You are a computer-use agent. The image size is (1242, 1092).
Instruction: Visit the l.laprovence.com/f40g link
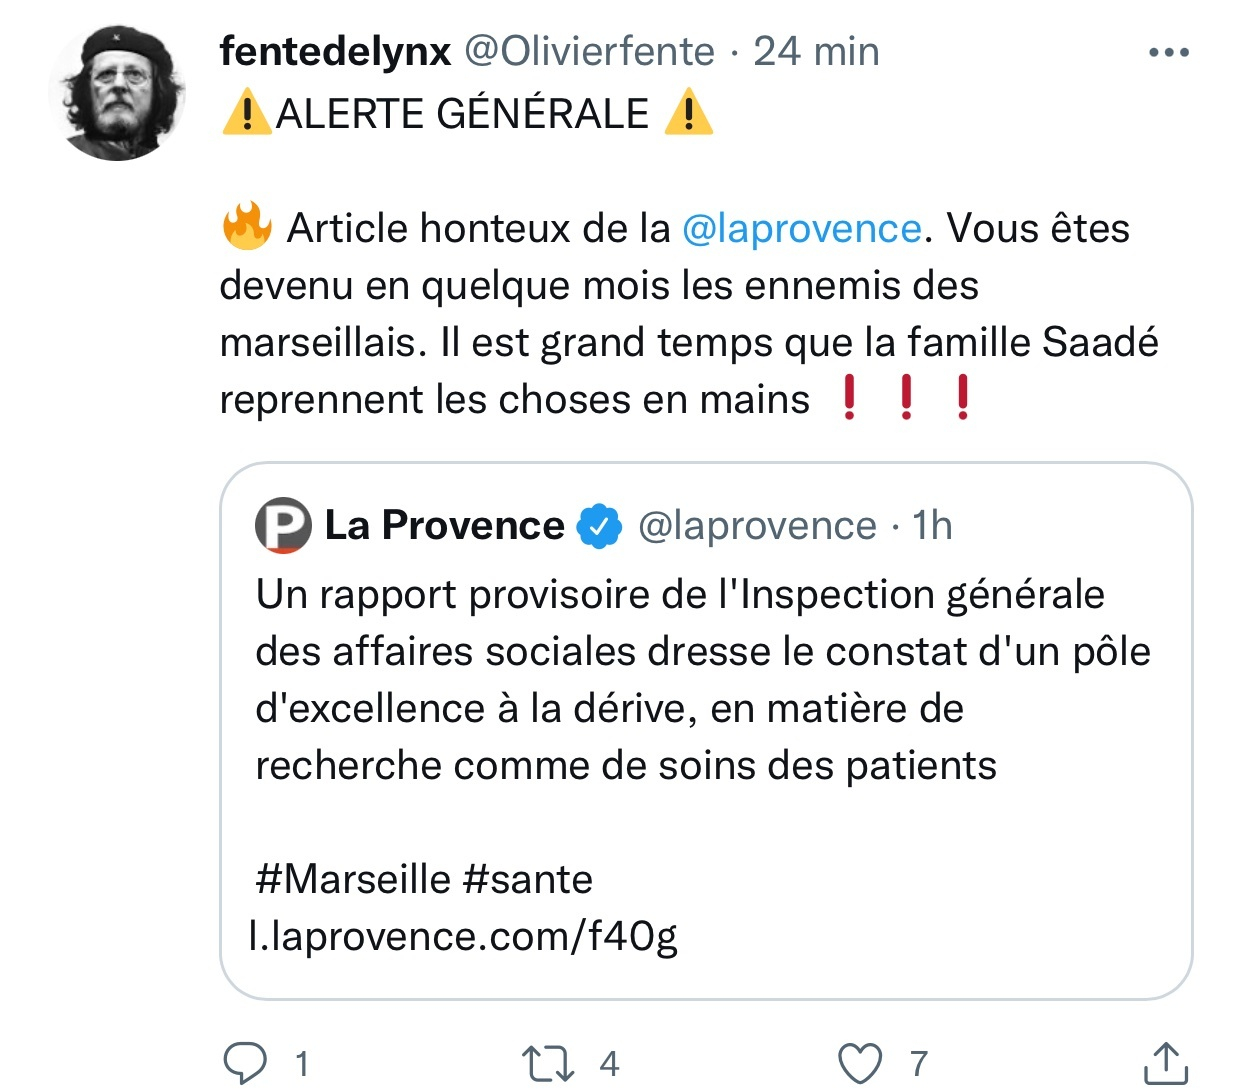[x=464, y=937]
